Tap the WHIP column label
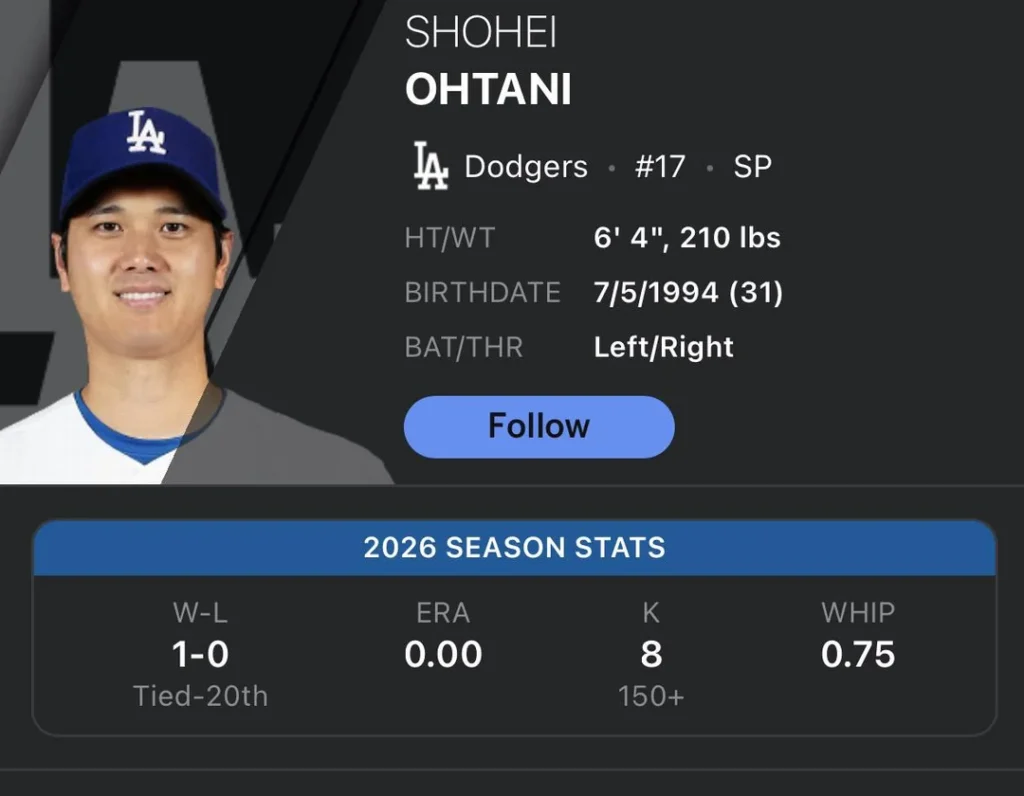Screen dimensions: 1024x796 (858, 612)
